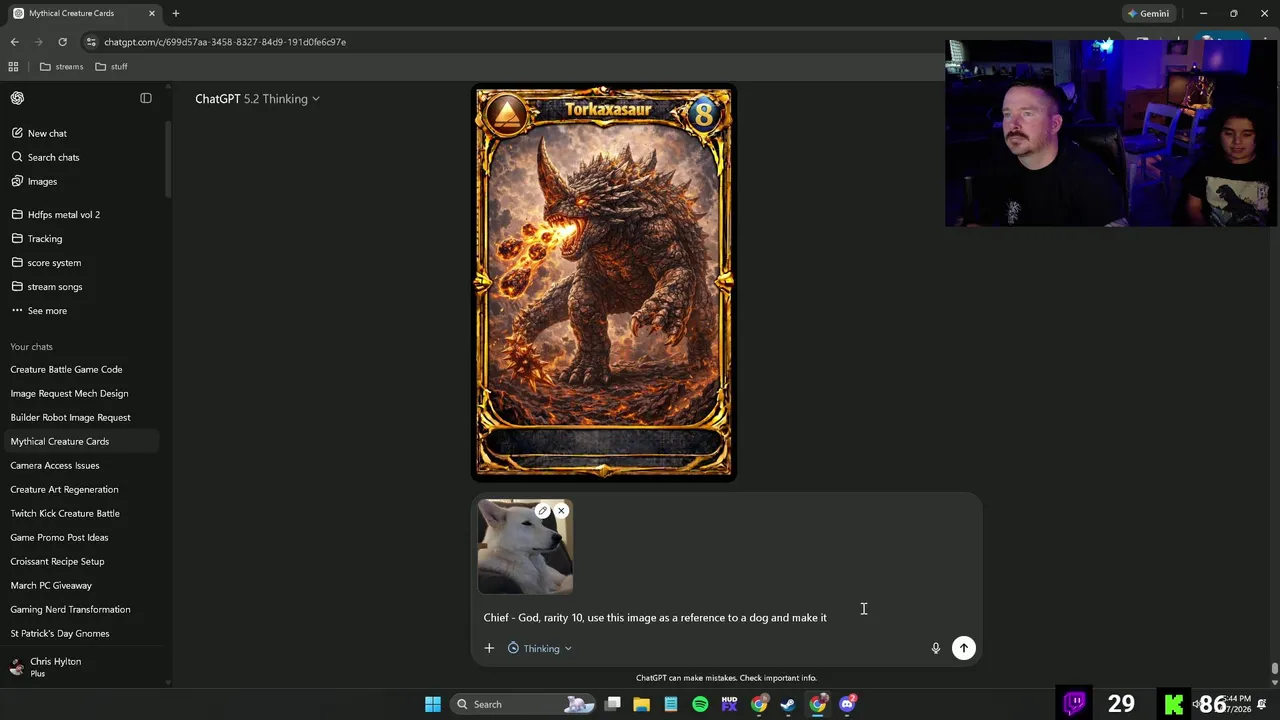The width and height of the screenshot is (1280, 720).
Task: Open Croissant Recipe Setup chat
Action: point(57,561)
